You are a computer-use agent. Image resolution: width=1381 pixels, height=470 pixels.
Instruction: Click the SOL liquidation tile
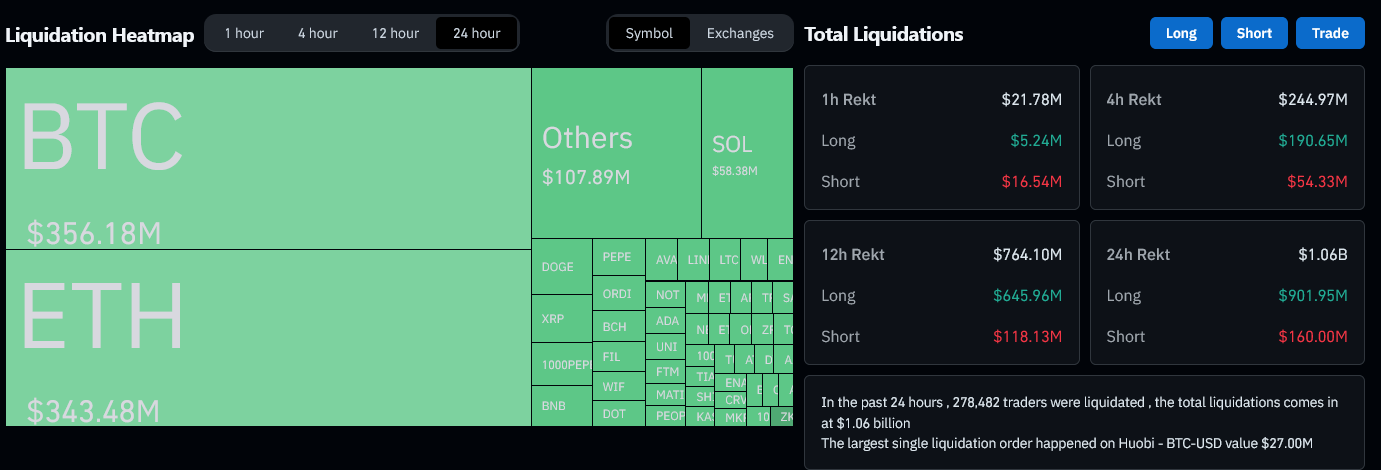[747, 153]
